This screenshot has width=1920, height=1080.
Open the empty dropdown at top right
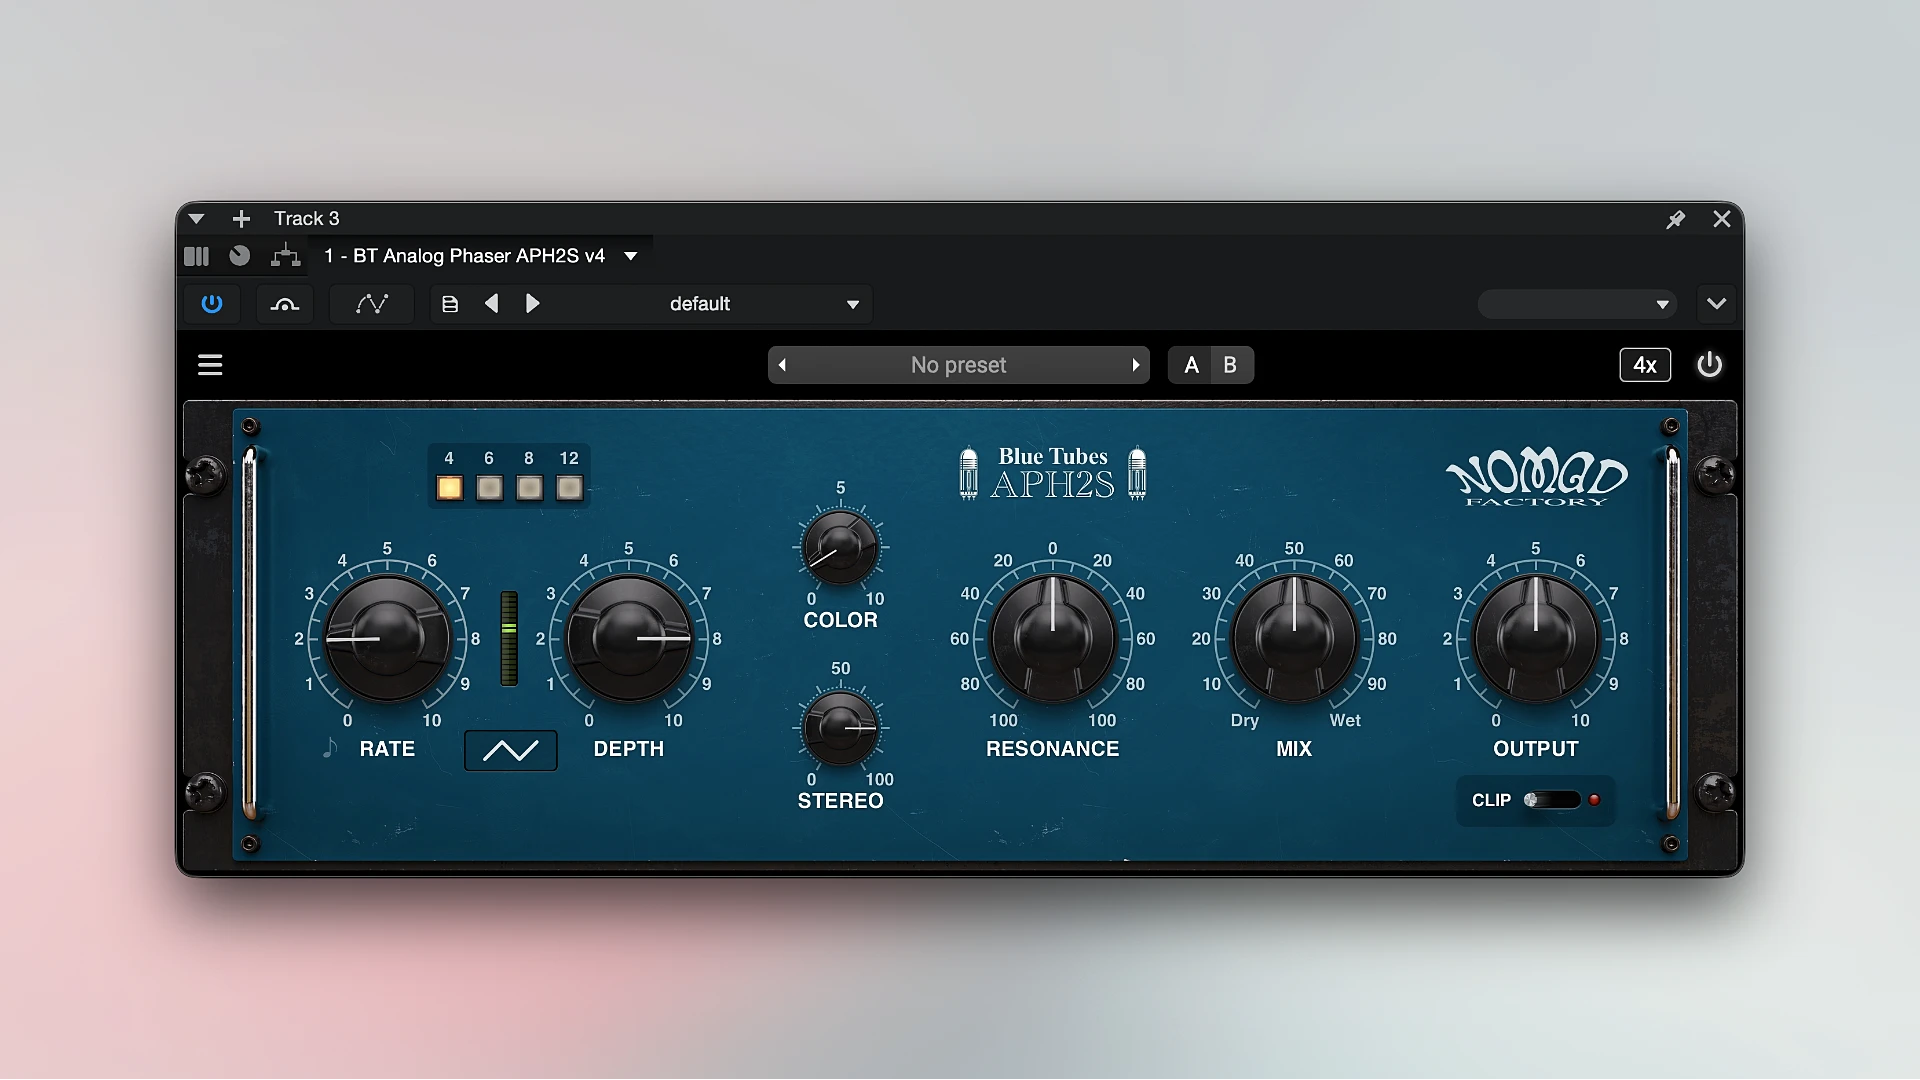[x=1577, y=304]
